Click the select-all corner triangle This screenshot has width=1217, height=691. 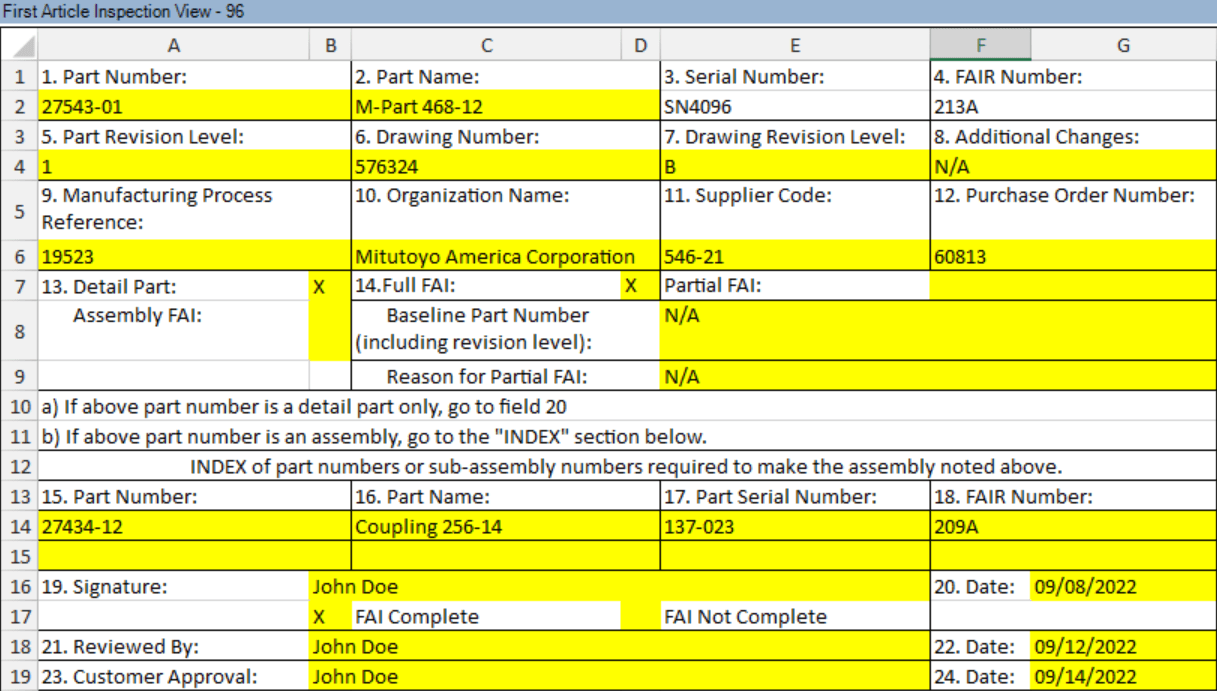click(x=19, y=45)
